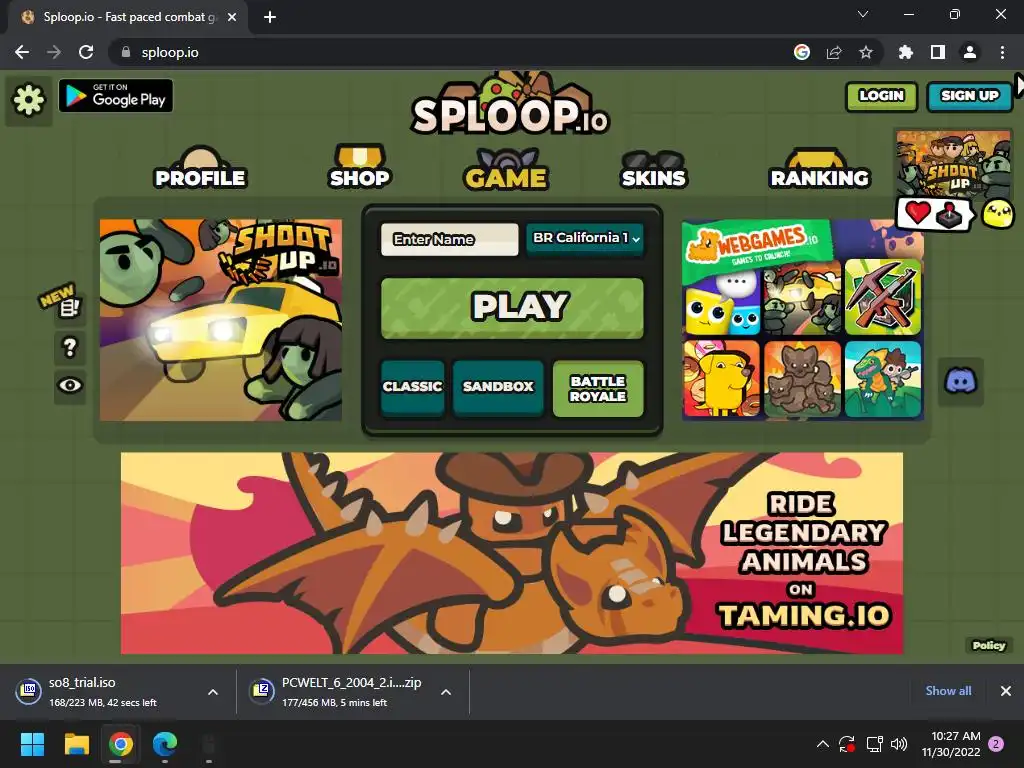Open the Windows Start menu
Screen dimensions: 1024x768
32,744
